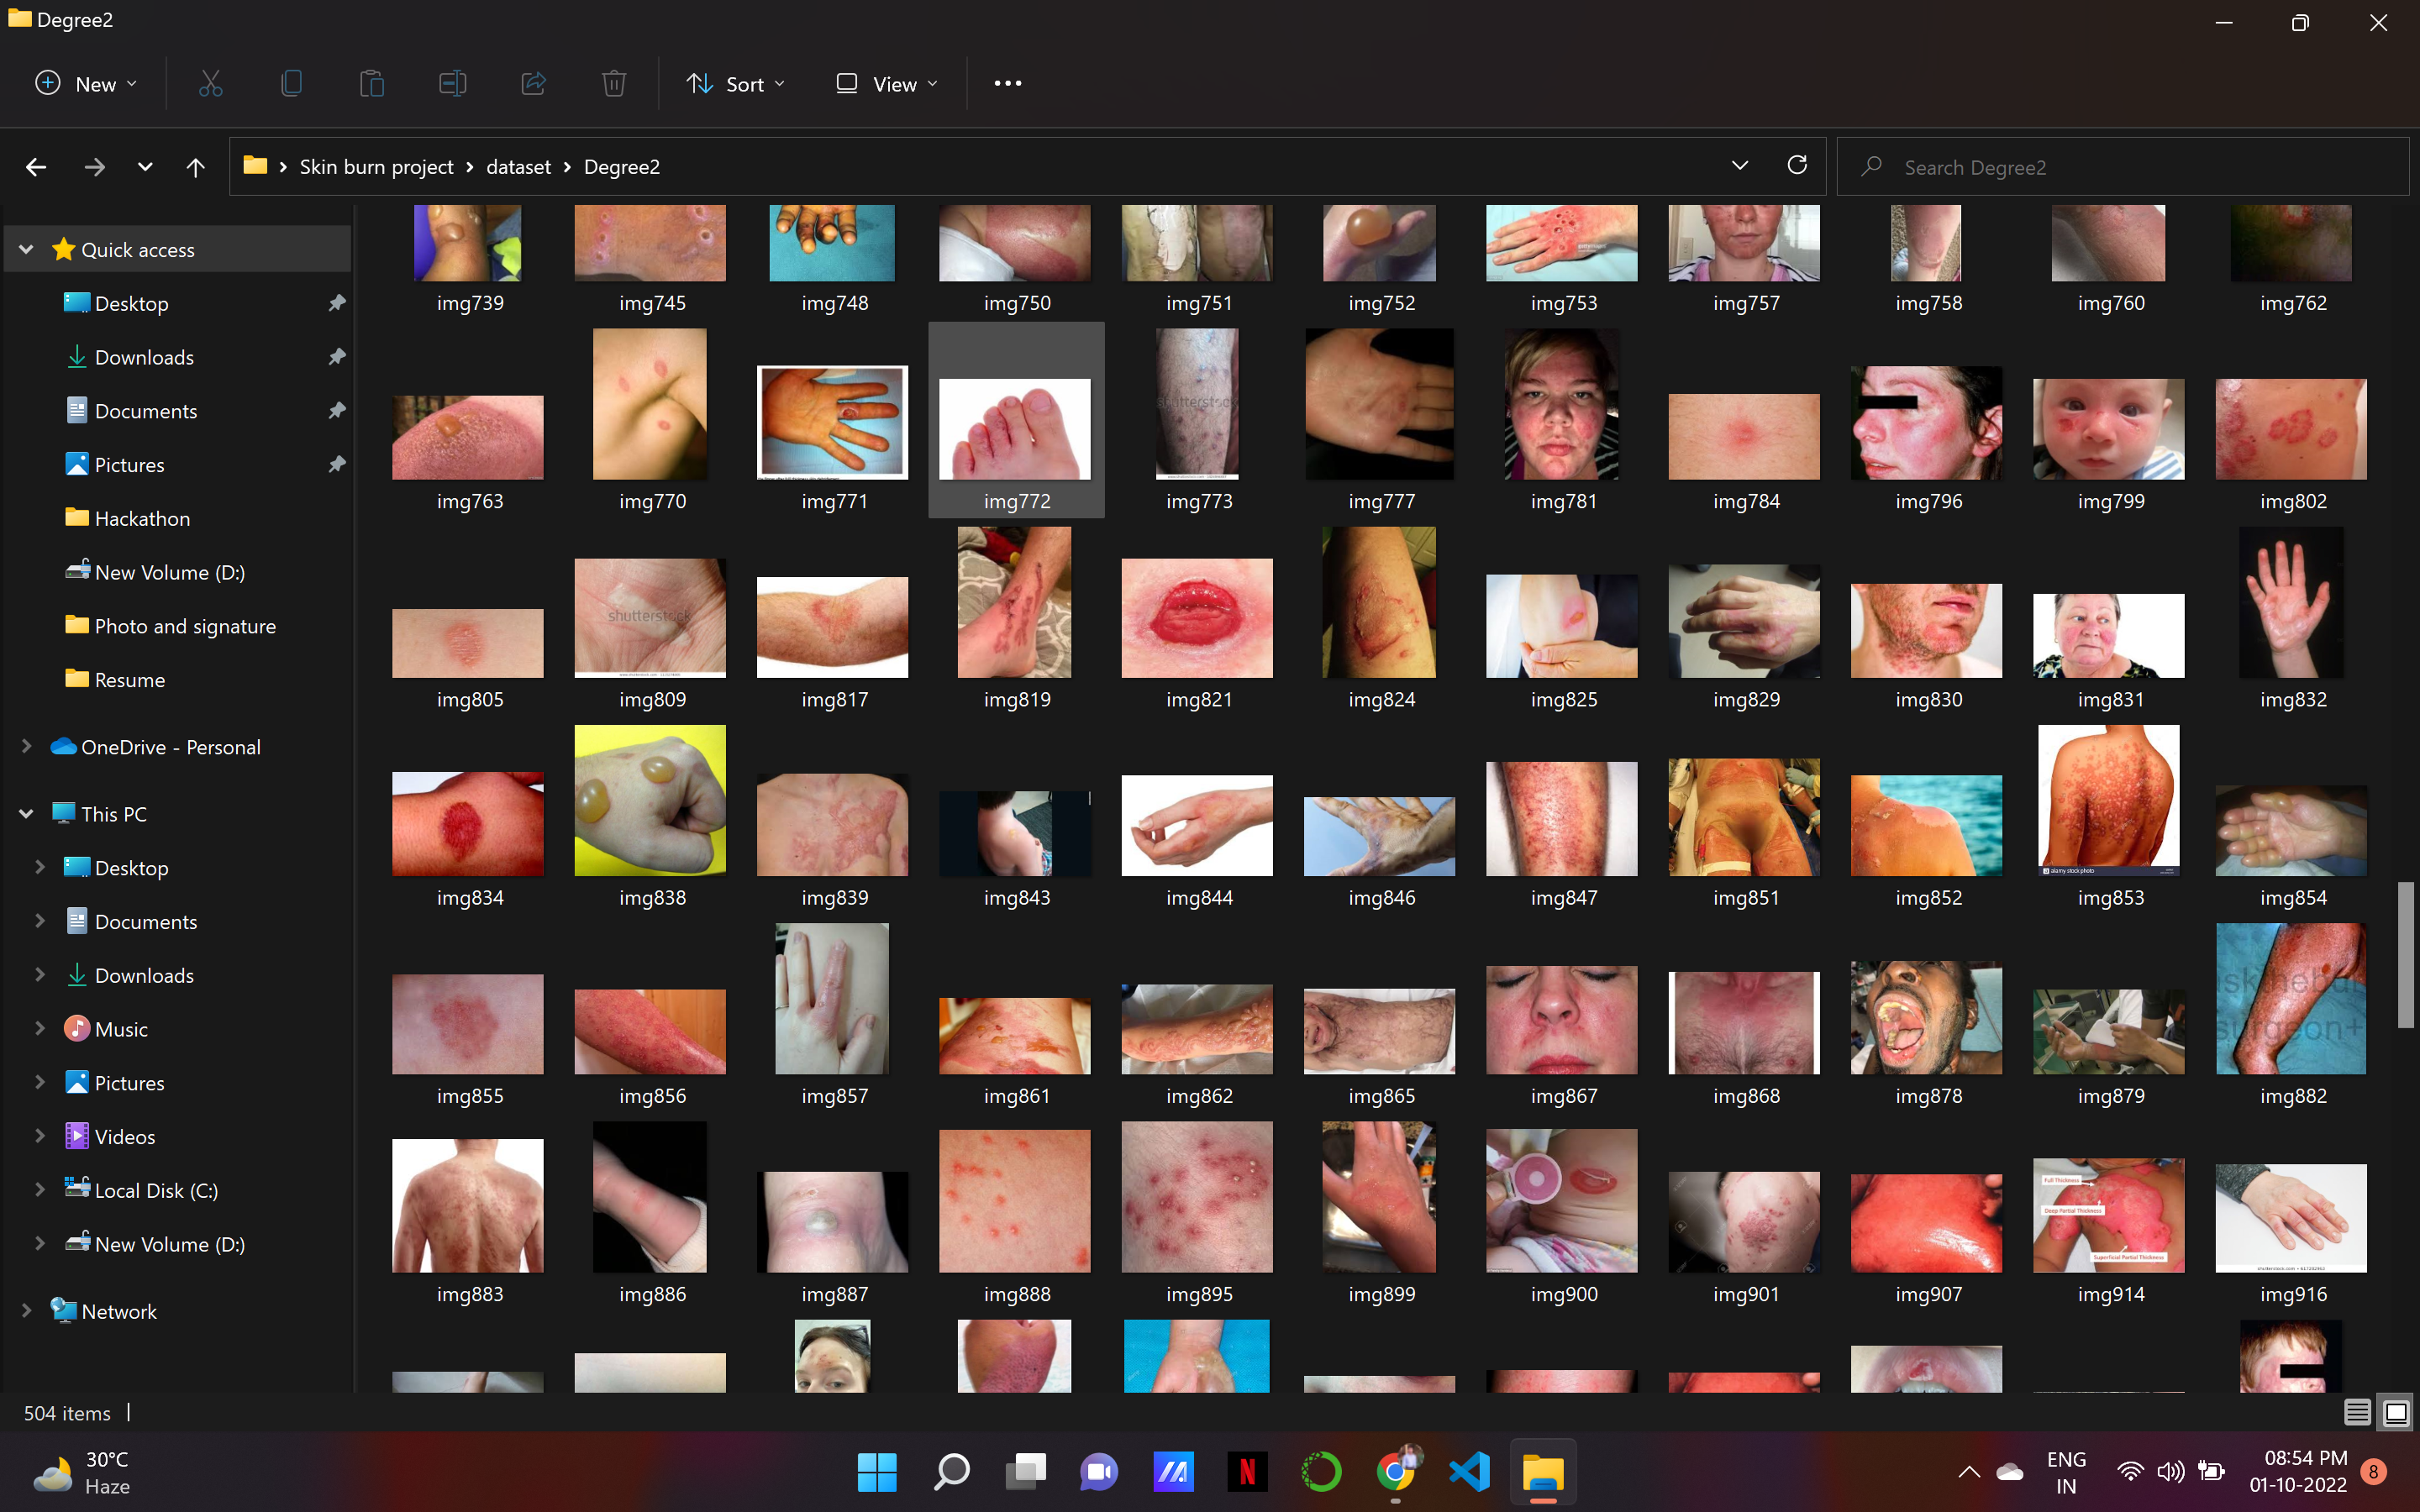This screenshot has height=1512, width=2420.
Task: Click the Cut scissors icon
Action: point(210,84)
